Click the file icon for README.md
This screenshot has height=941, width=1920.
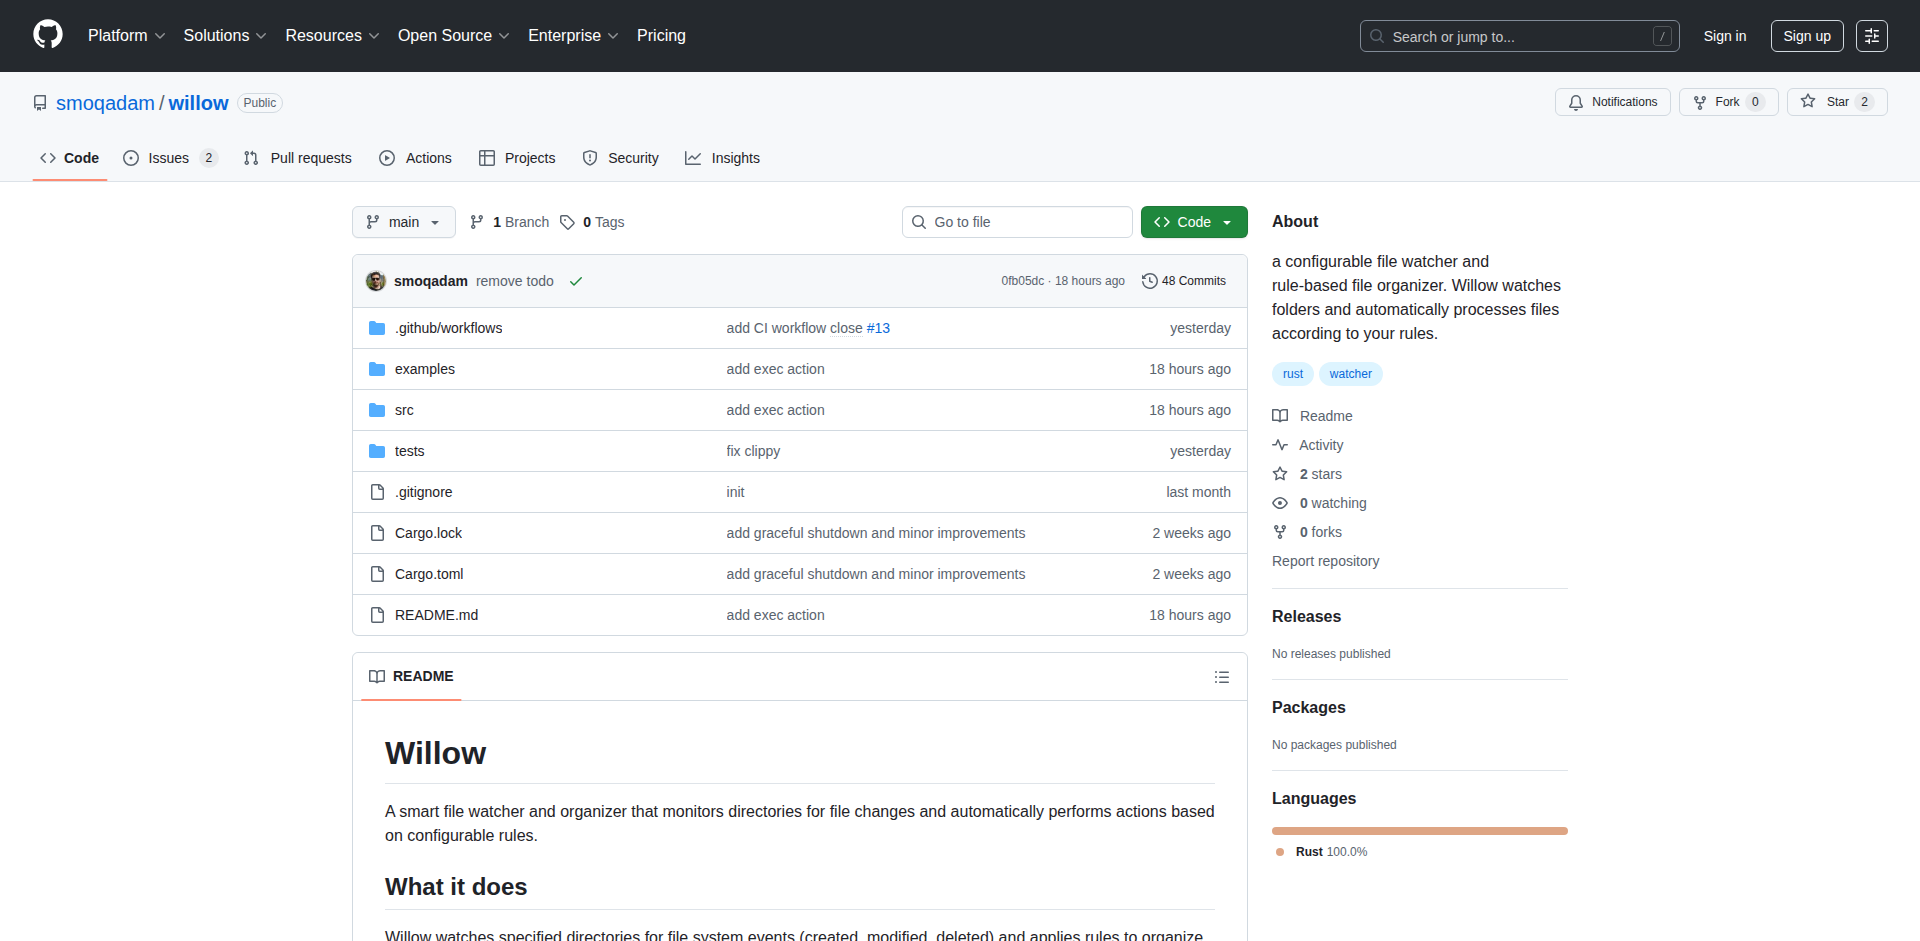[377, 615]
